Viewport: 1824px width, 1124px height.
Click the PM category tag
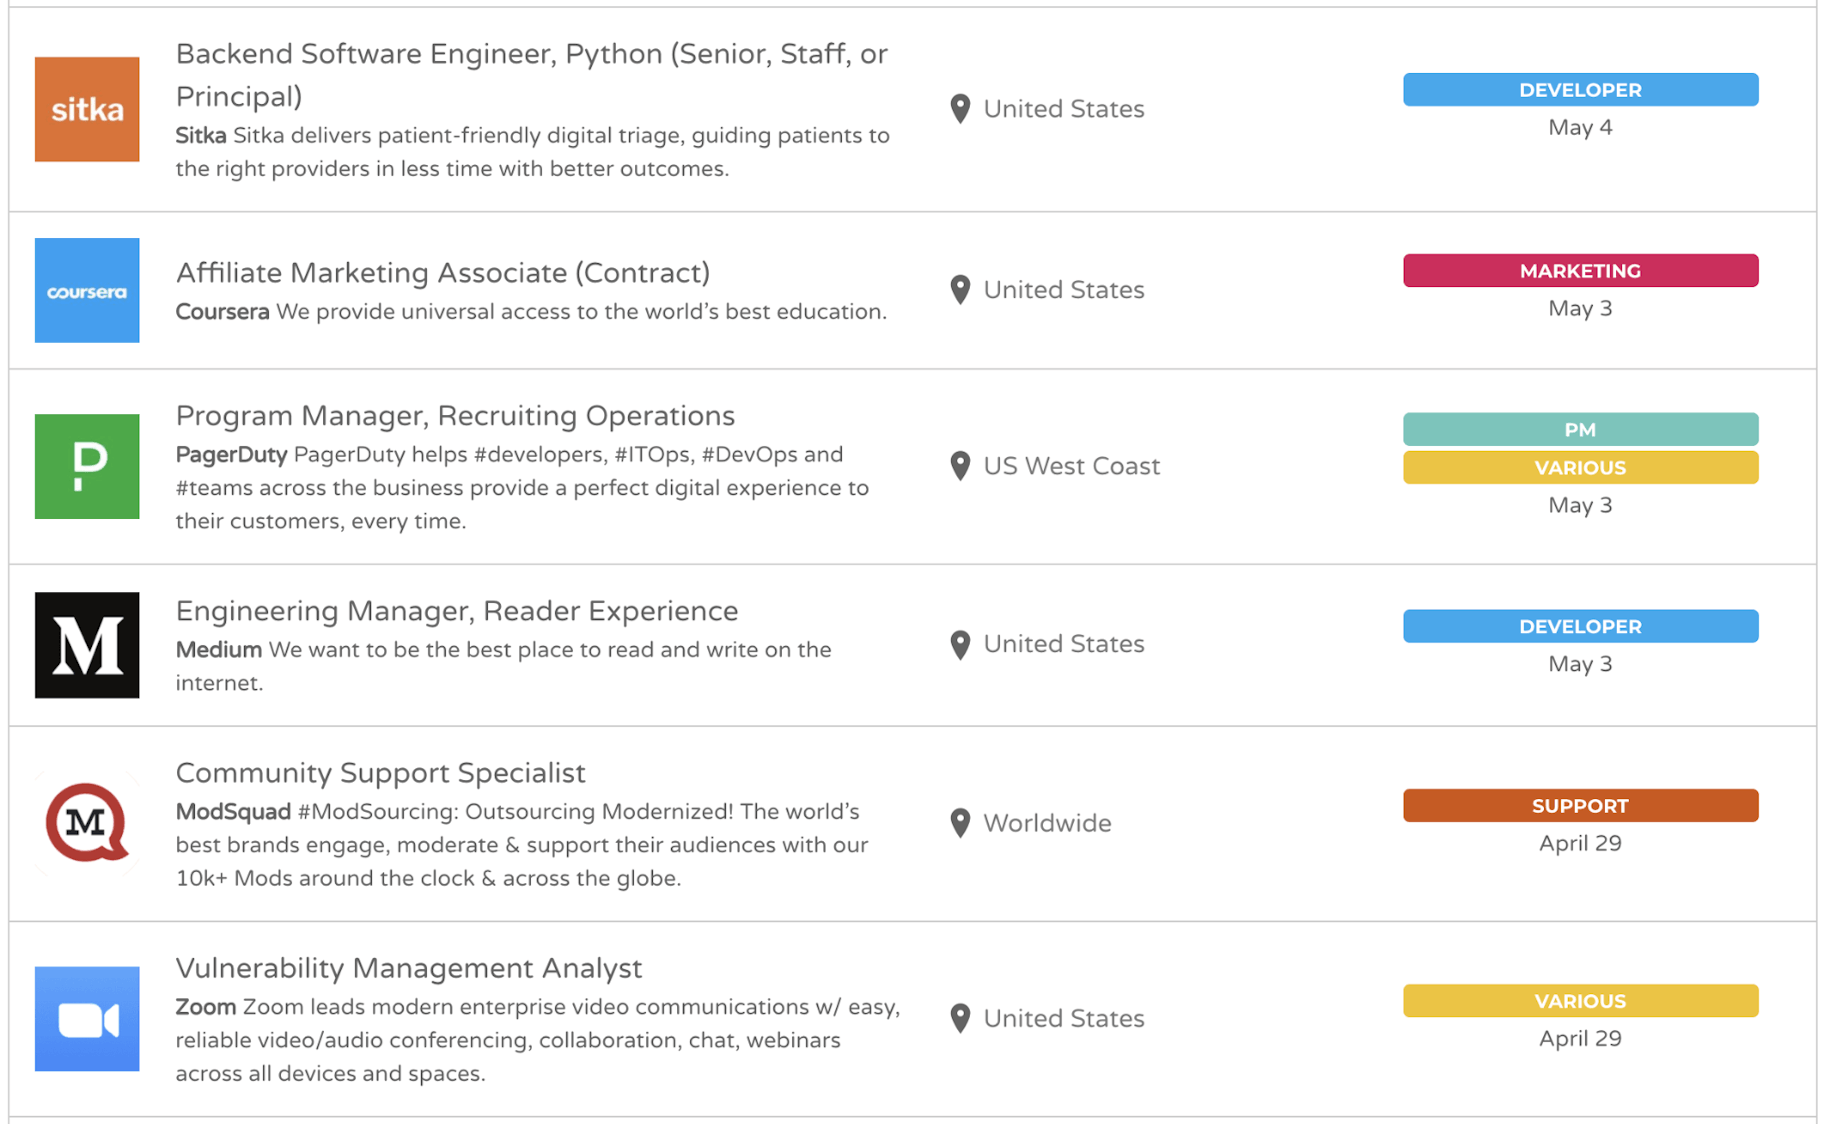[x=1580, y=428]
